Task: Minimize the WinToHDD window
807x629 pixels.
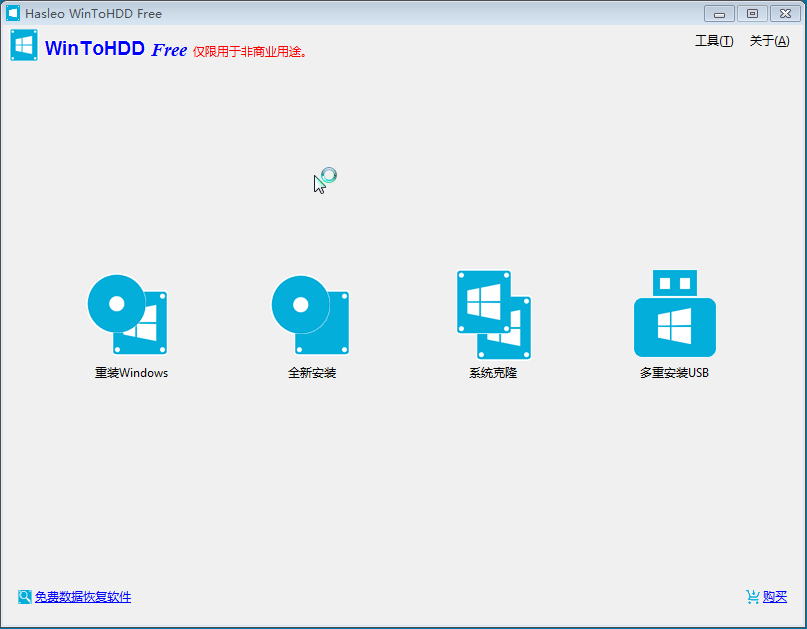Action: 719,13
